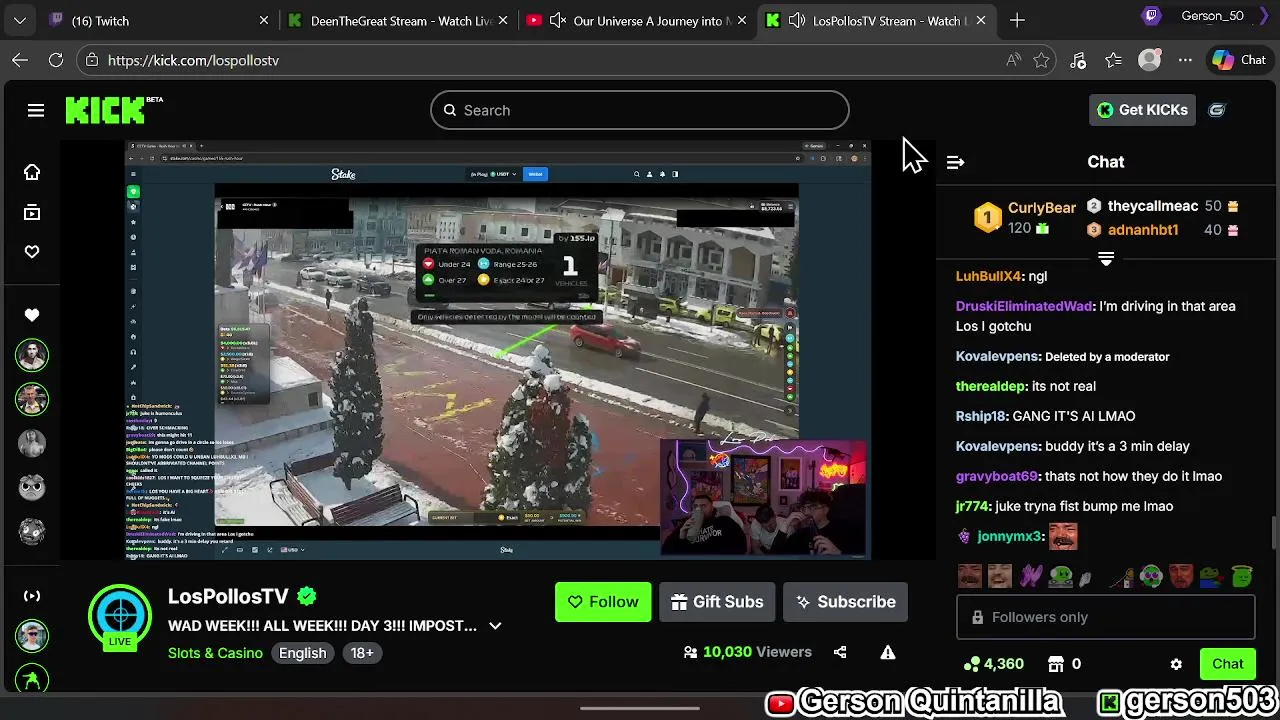Follow LosPollosTV channel

pos(603,602)
